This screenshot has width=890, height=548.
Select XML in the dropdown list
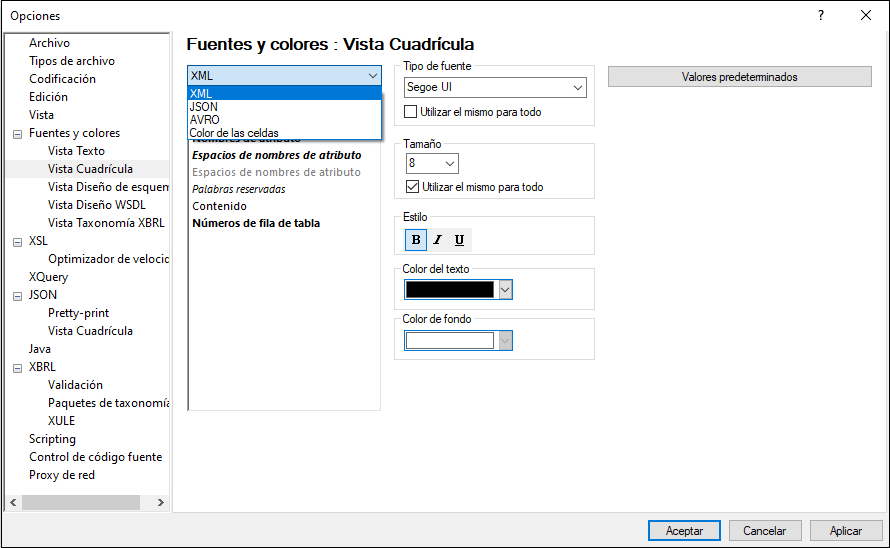pyautogui.click(x=284, y=93)
